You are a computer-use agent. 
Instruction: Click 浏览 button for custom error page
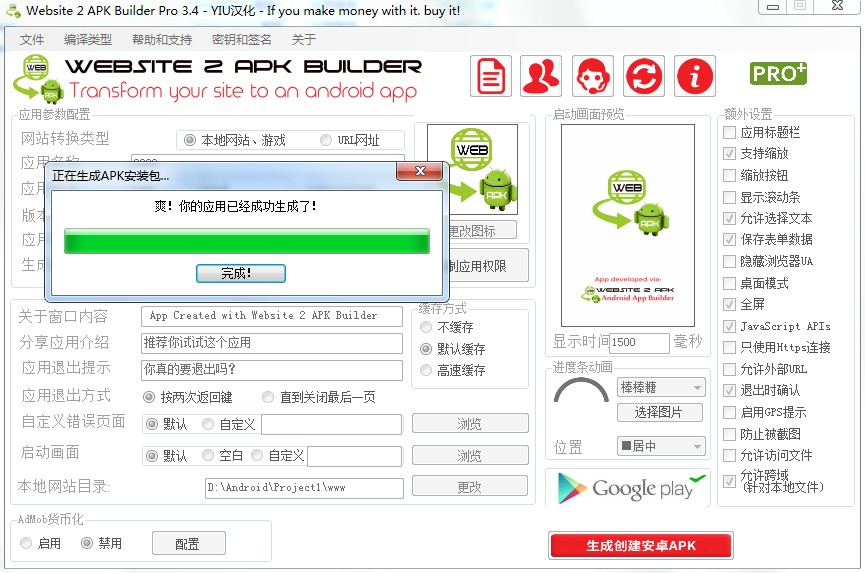pyautogui.click(x=469, y=424)
